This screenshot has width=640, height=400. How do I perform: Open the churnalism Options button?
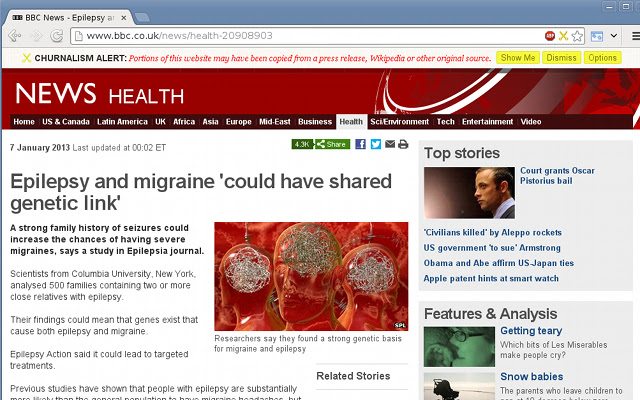point(602,58)
